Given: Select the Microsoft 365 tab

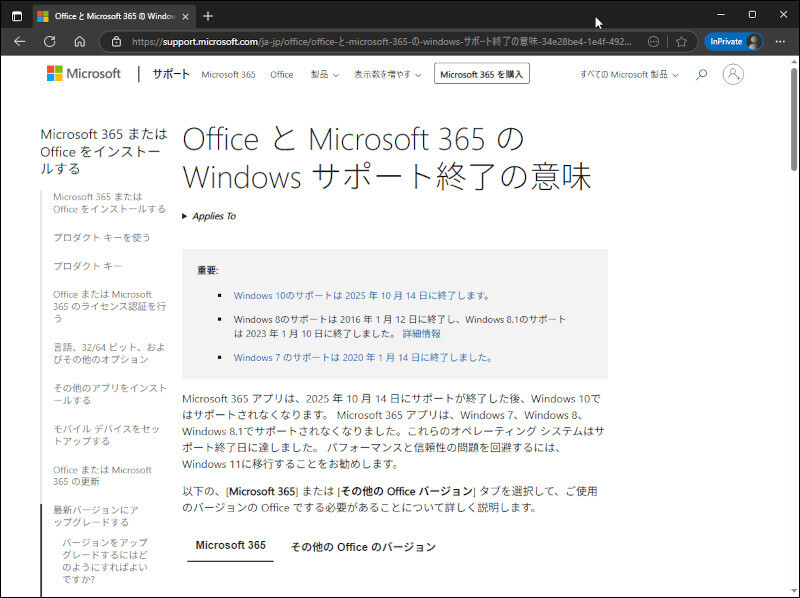Looking at the screenshot, I should pyautogui.click(x=231, y=545).
